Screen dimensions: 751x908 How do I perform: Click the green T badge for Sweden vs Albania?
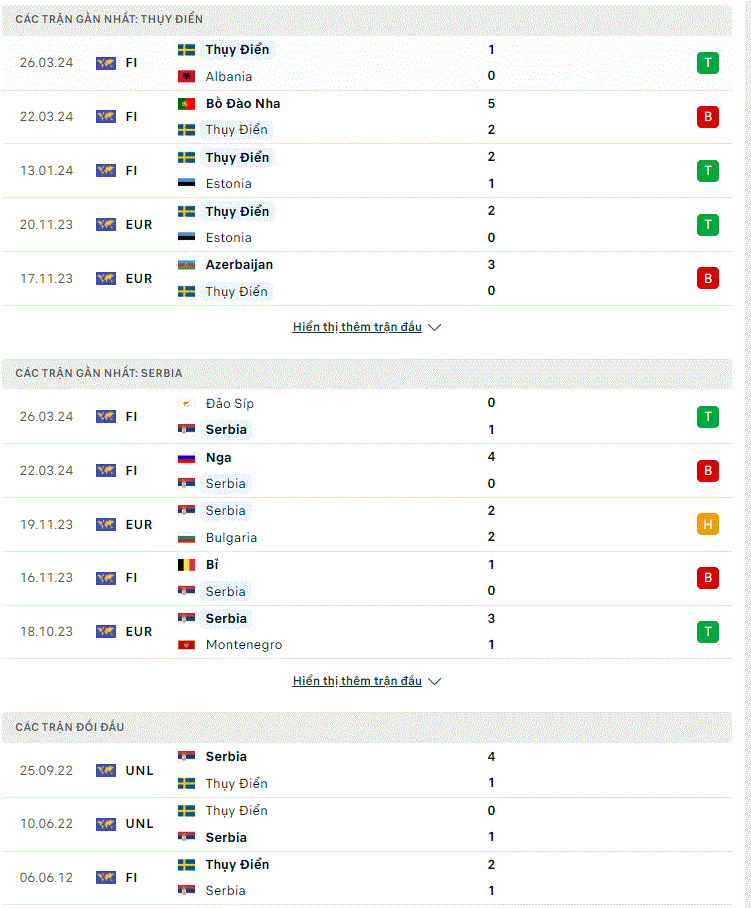pos(707,63)
